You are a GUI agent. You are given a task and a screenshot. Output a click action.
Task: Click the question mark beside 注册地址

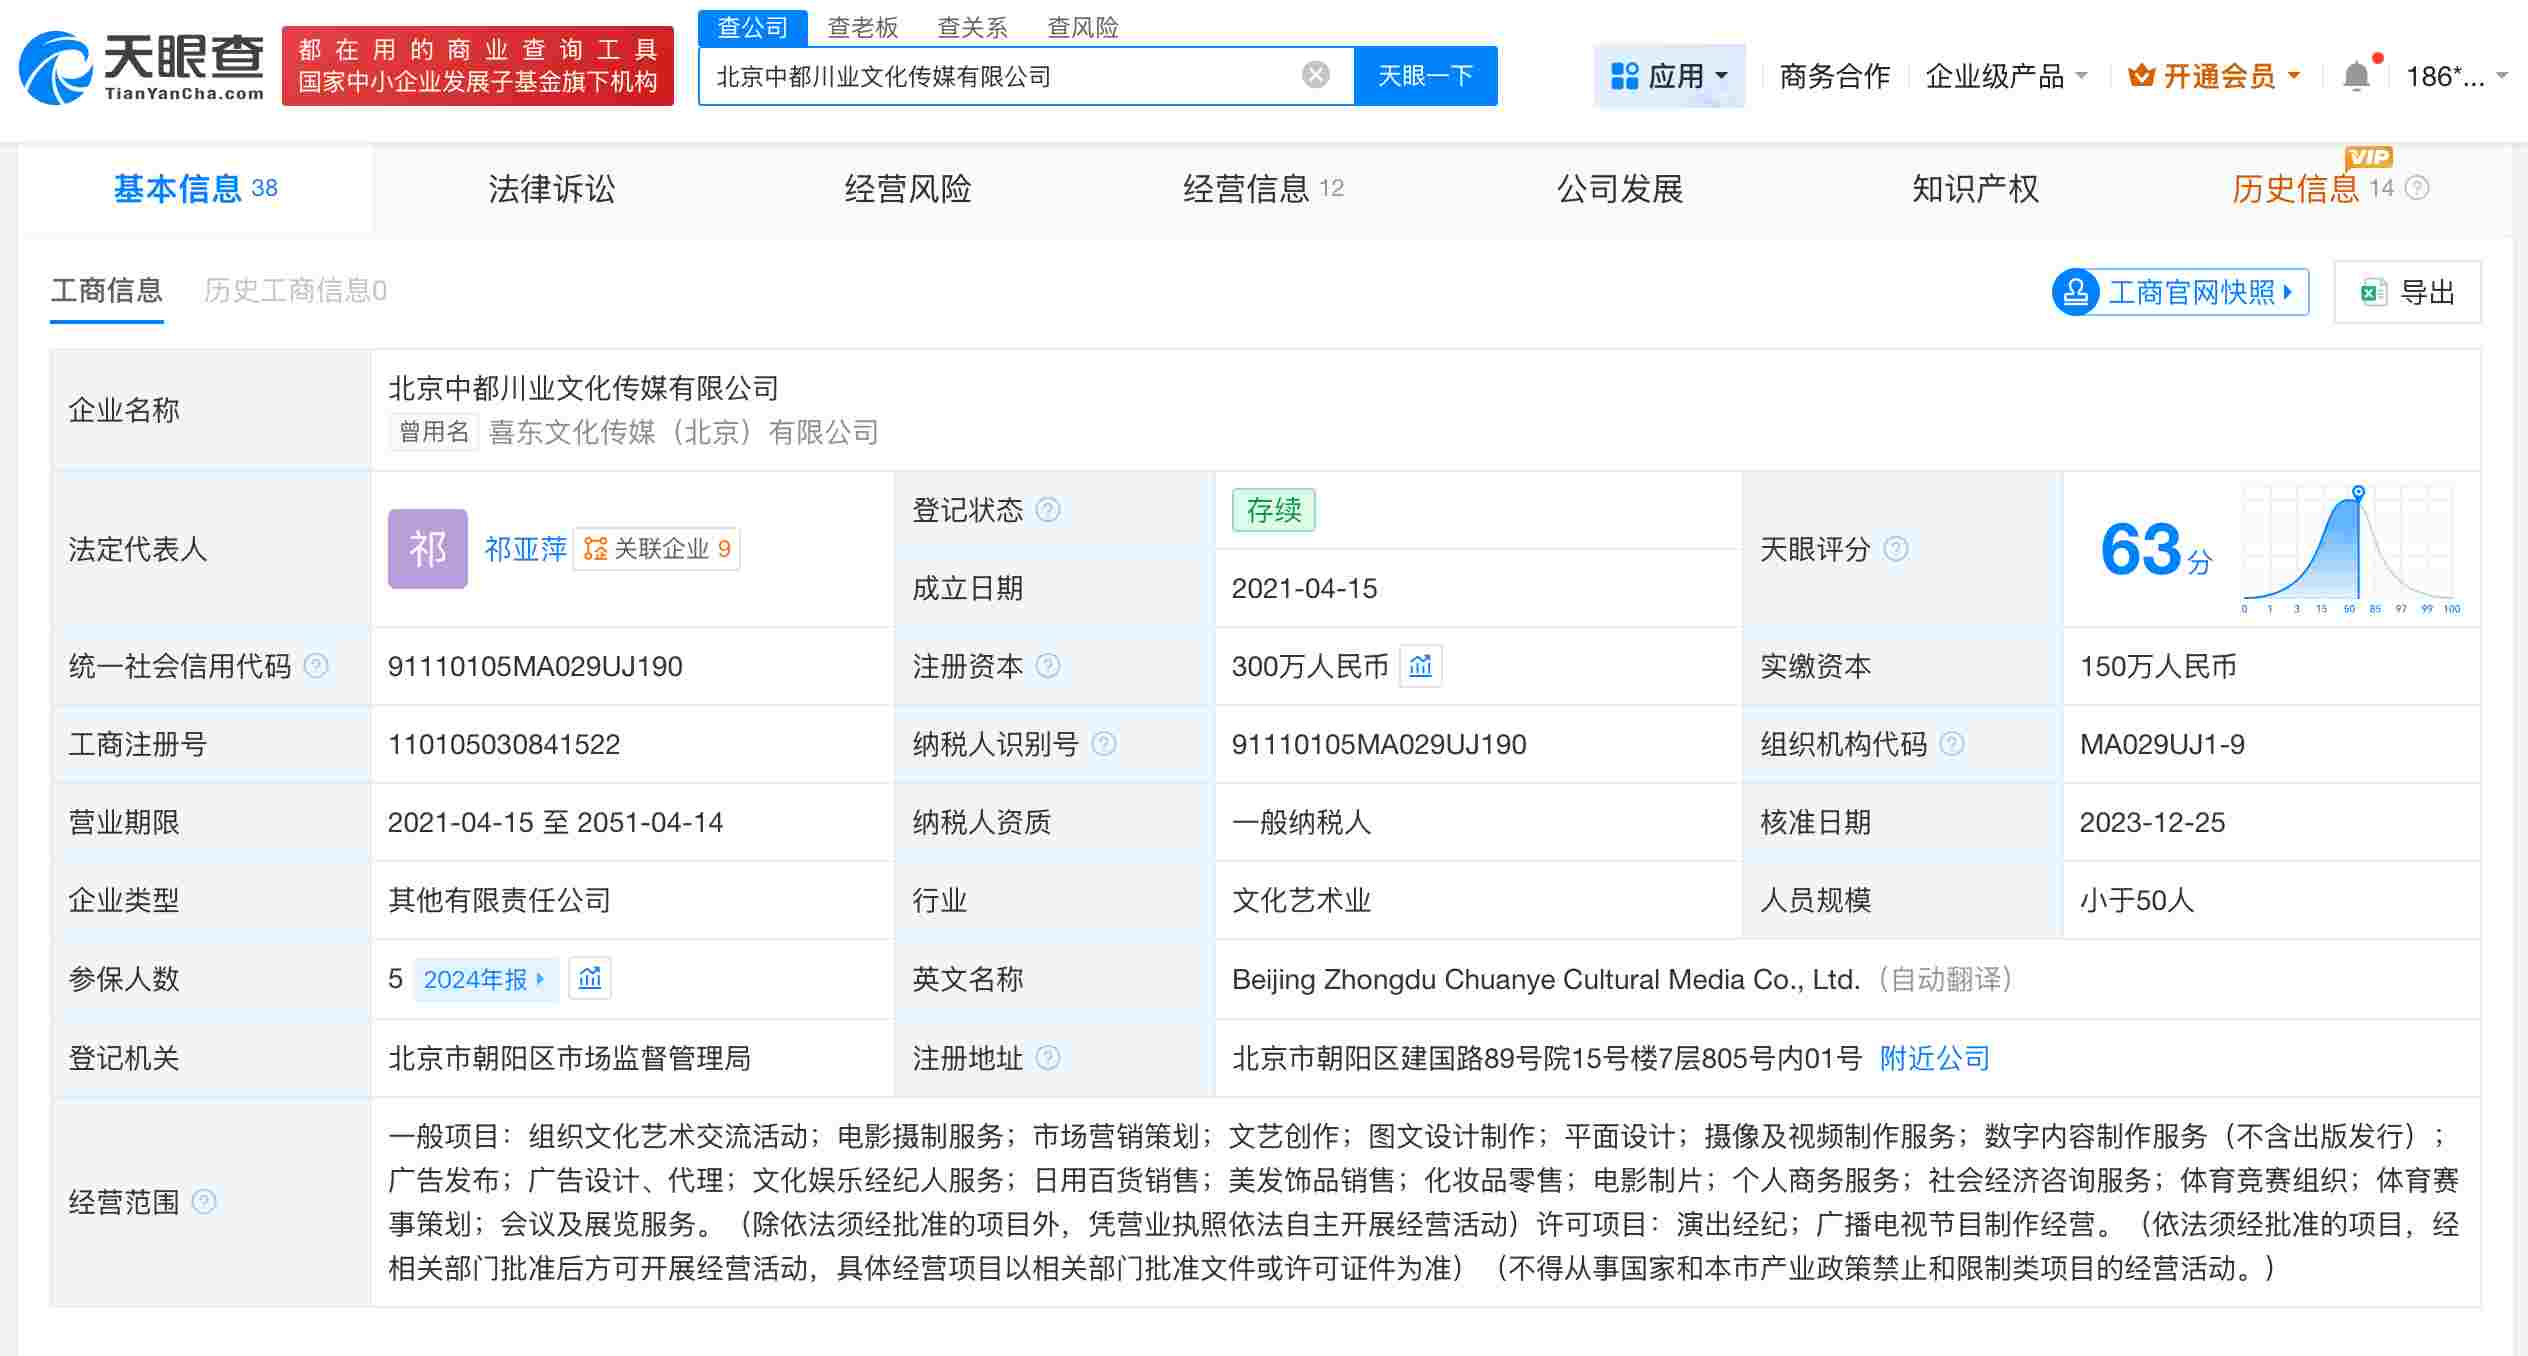(1047, 1058)
